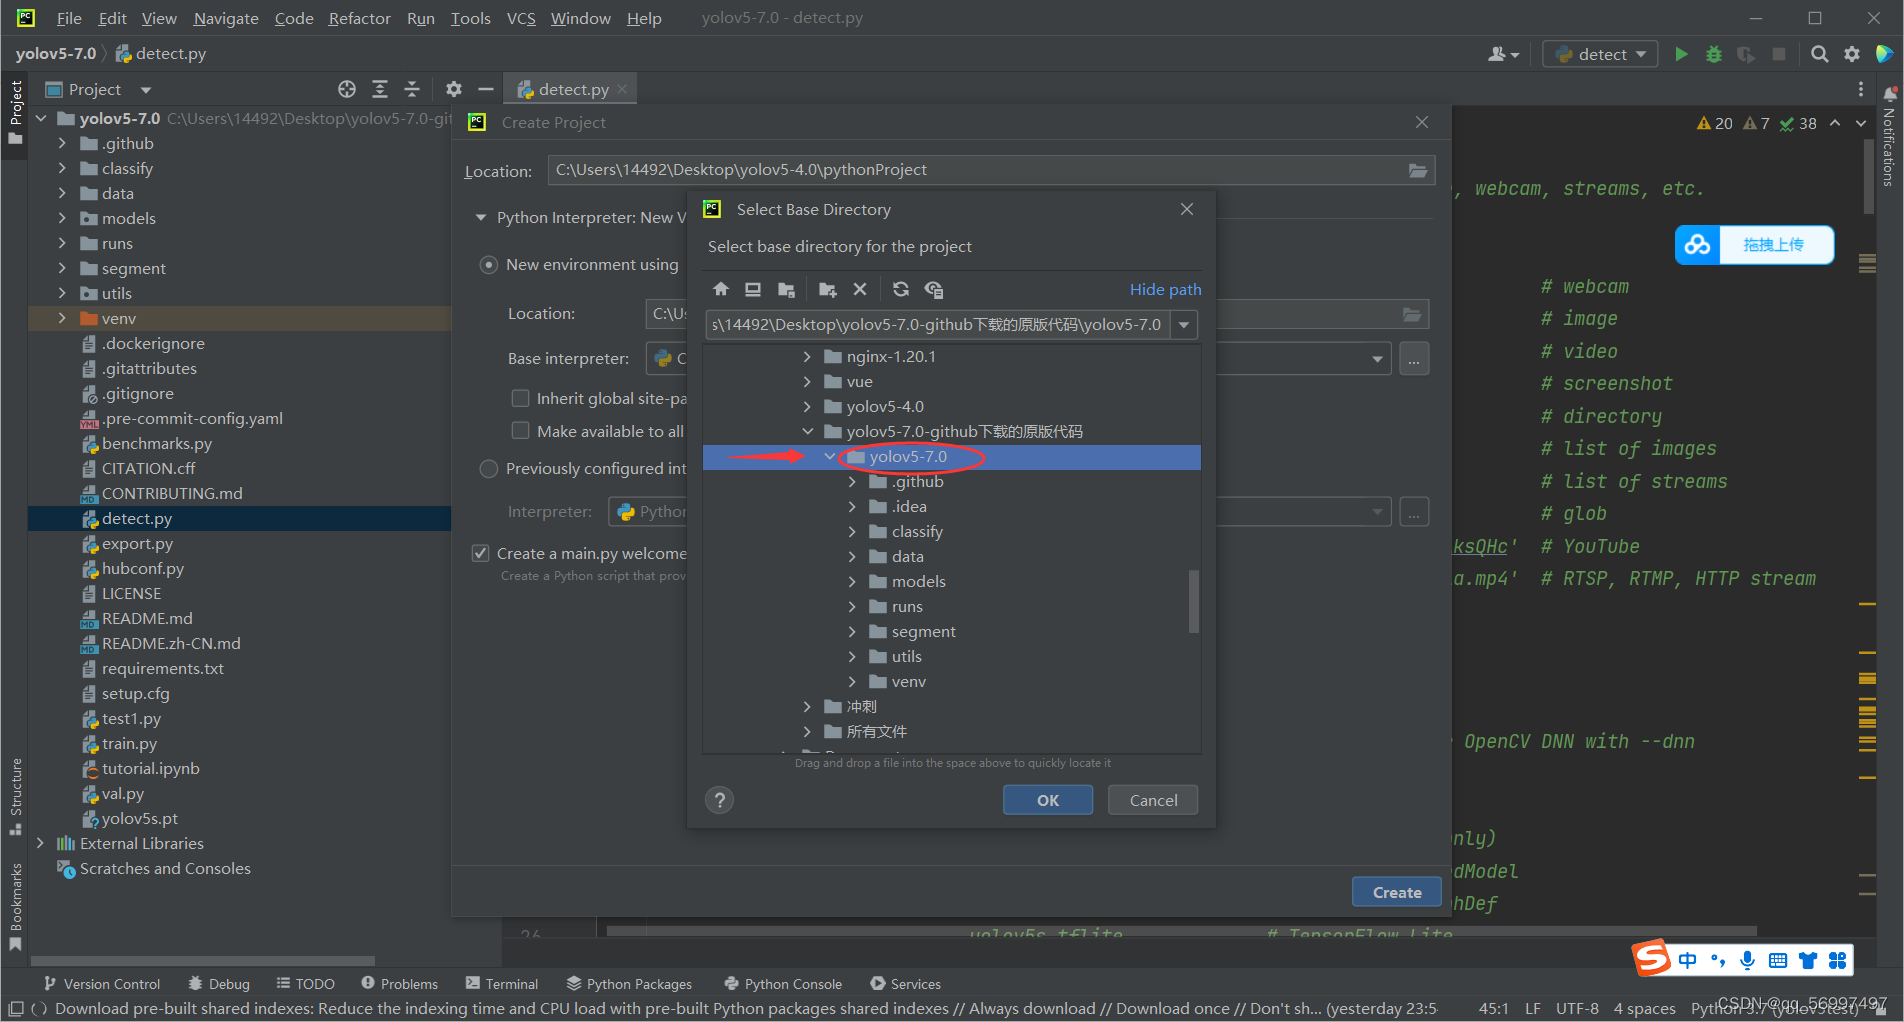Open the path history dropdown arrow
The width and height of the screenshot is (1904, 1022).
[1184, 324]
